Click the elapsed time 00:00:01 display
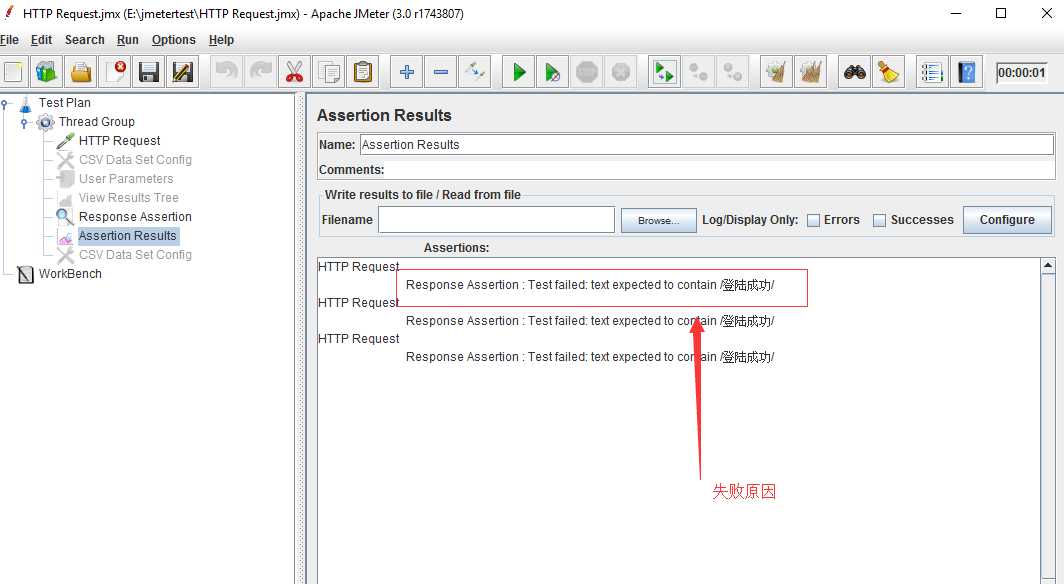The image size is (1064, 584). click(x=1021, y=73)
